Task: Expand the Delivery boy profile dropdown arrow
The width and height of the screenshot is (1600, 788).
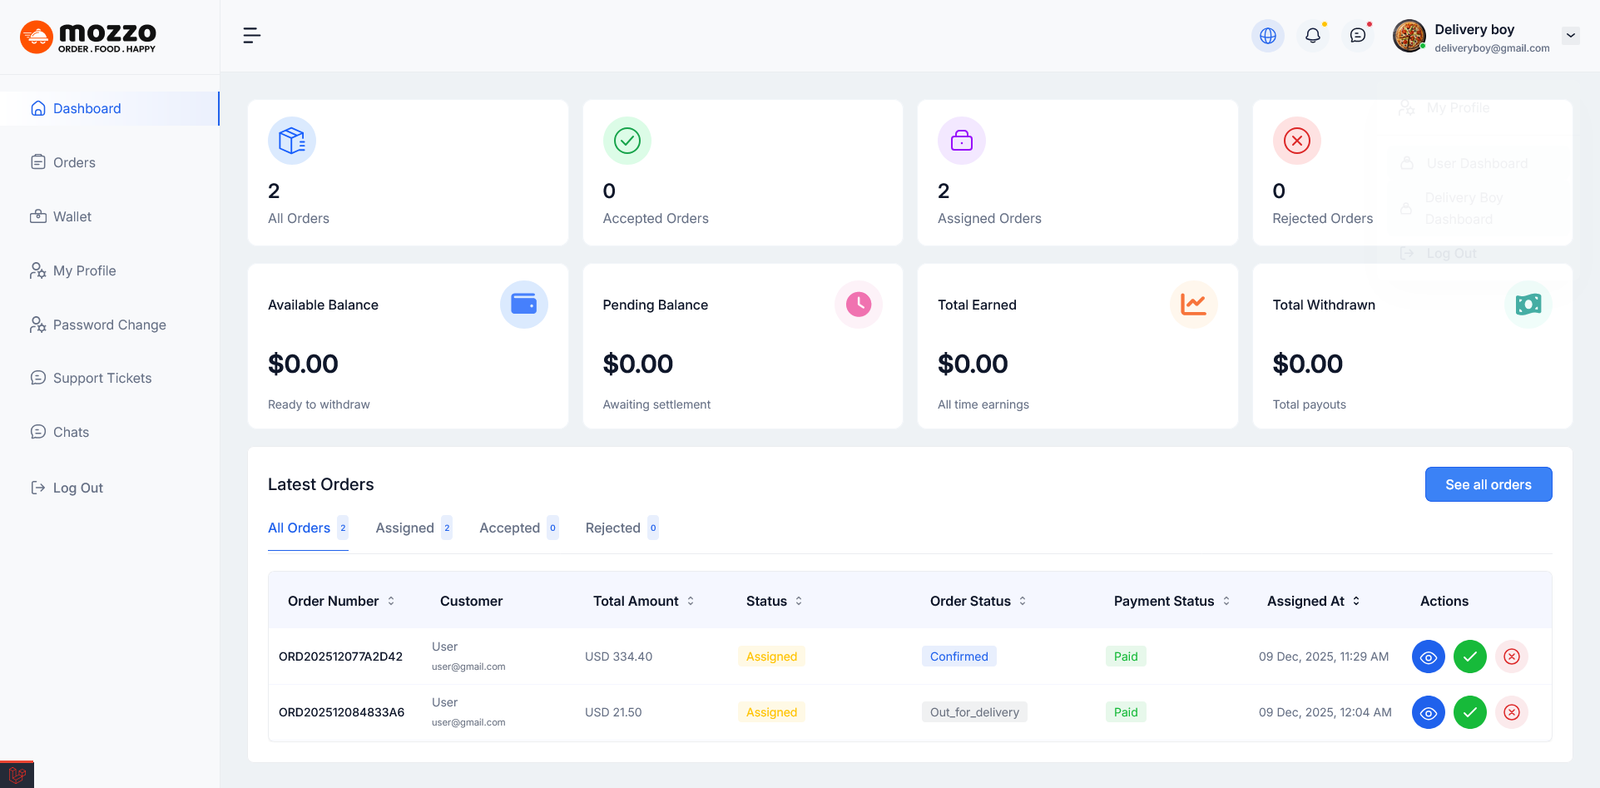Action: tap(1570, 36)
